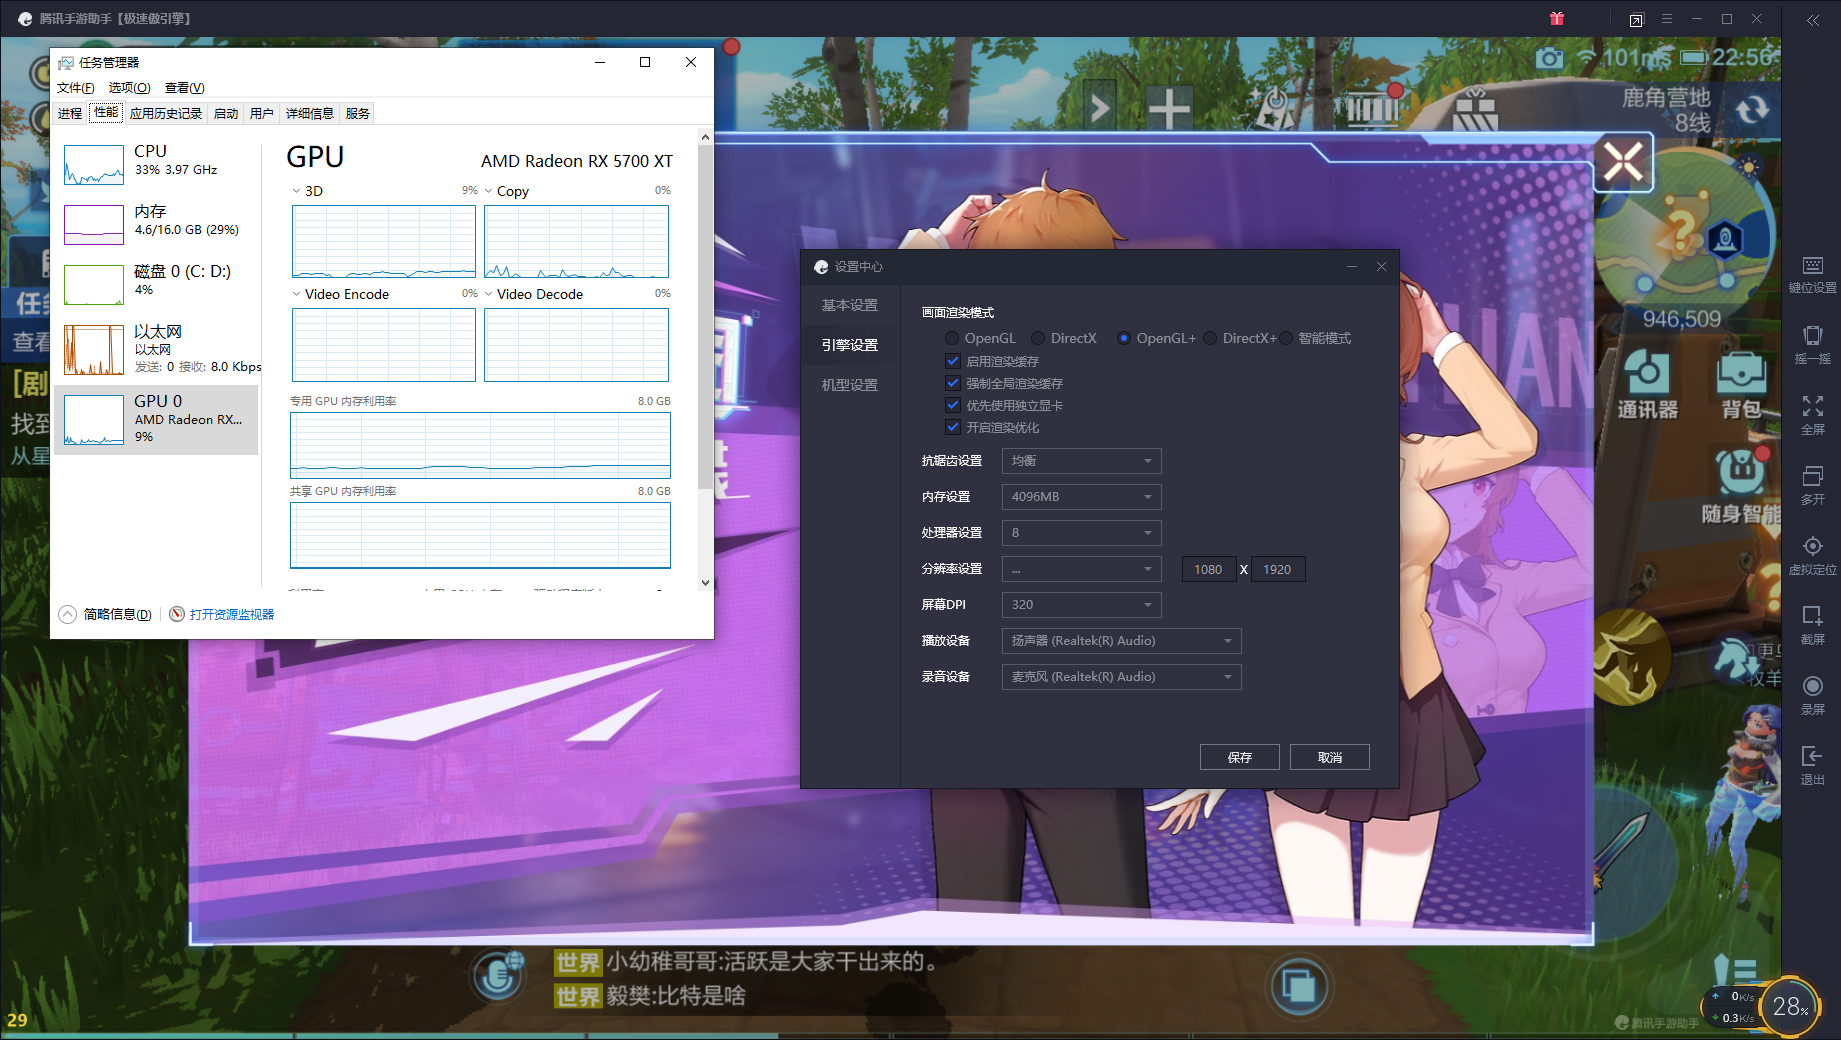Click the pop-out window icon in title bar

[x=1636, y=20]
